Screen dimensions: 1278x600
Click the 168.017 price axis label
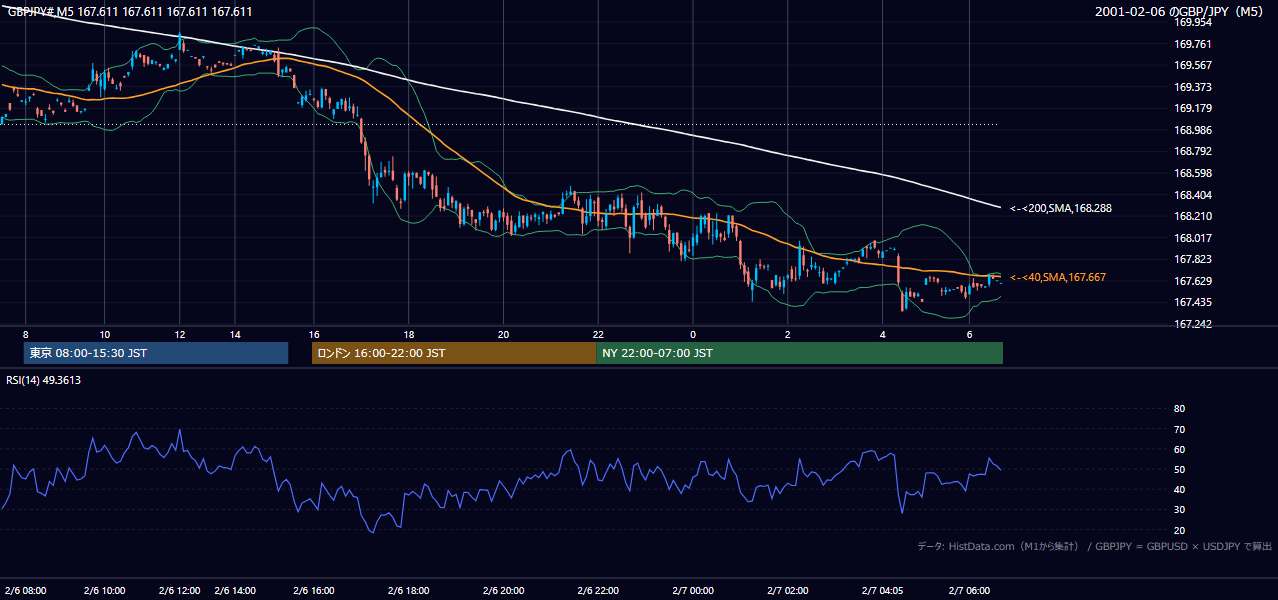[1192, 238]
